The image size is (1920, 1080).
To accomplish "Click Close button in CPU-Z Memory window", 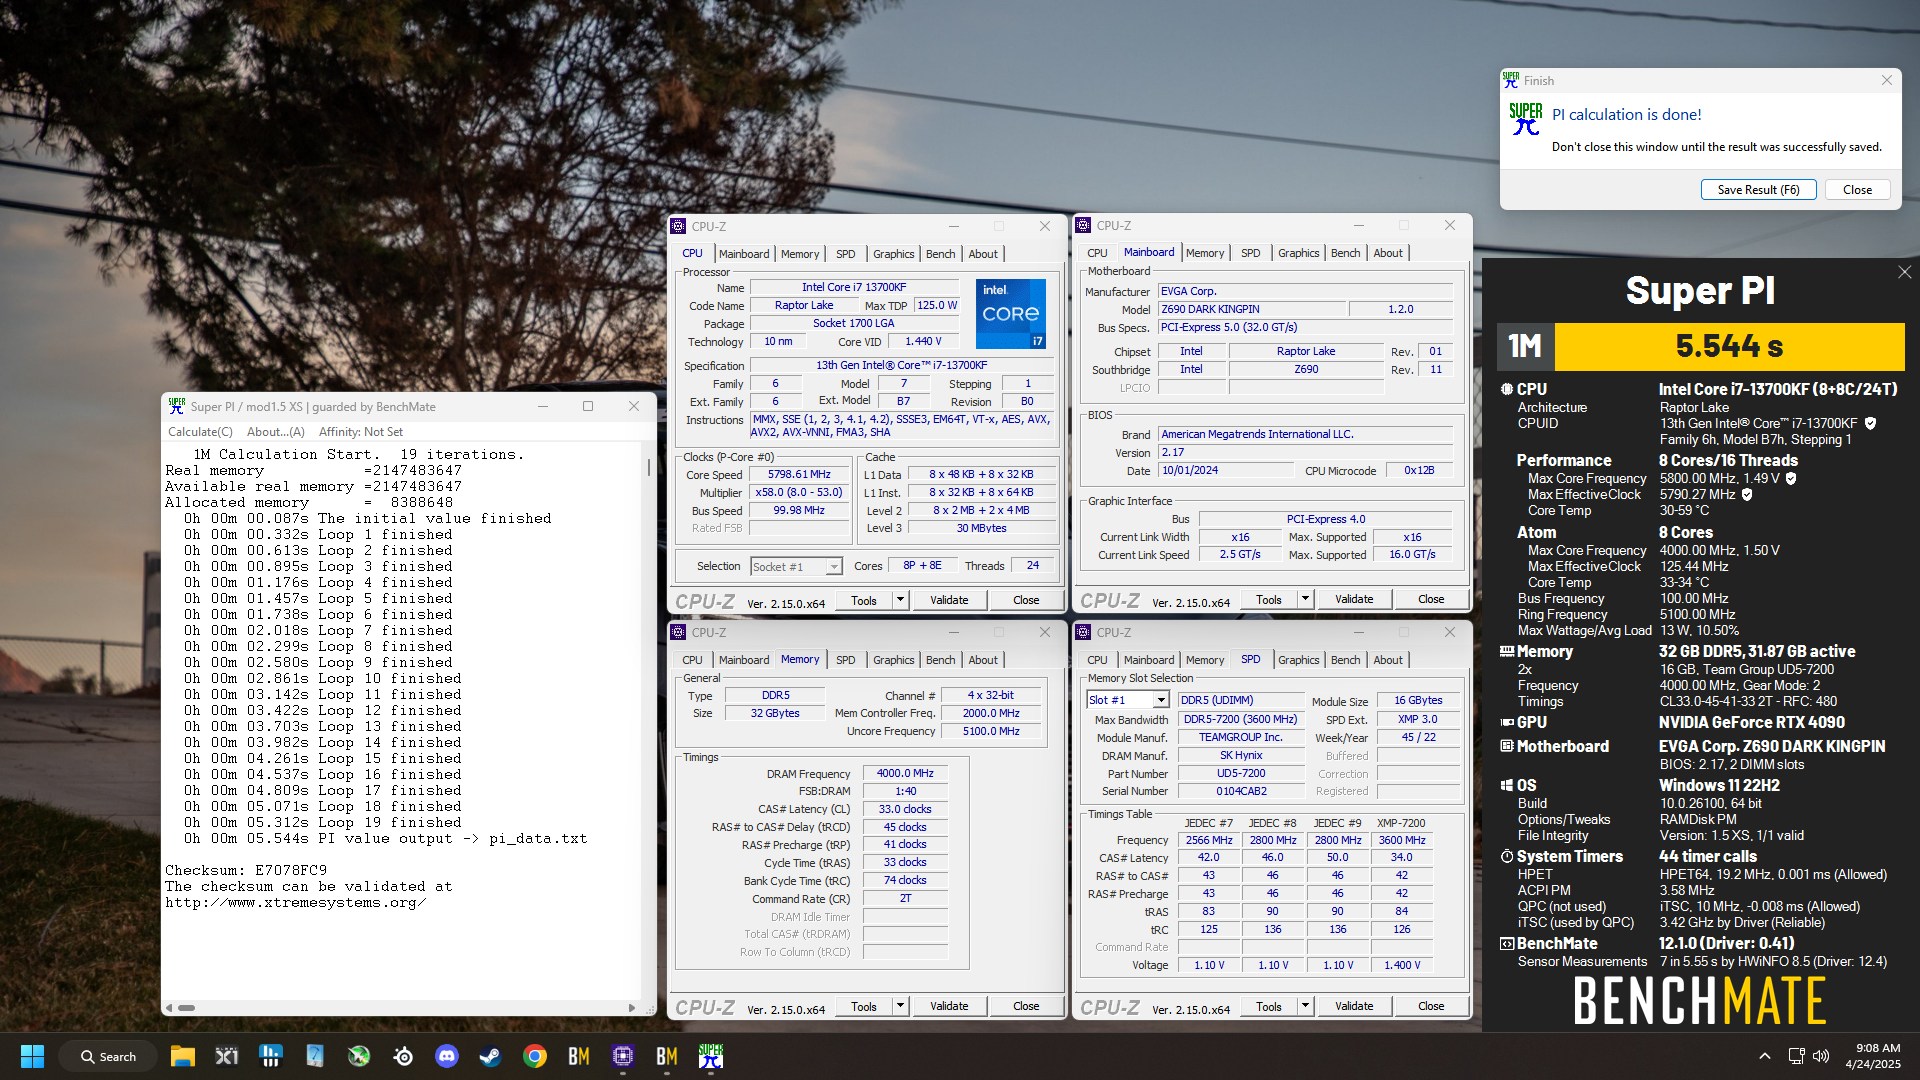I will (1026, 1006).
